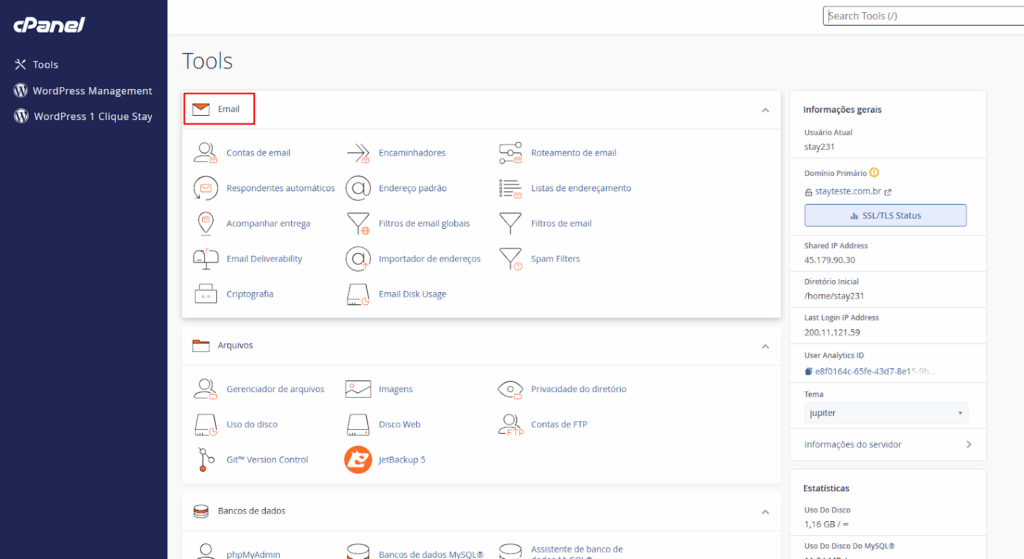
Task: Open the Spam Filters funnel icon
Action: pos(511,259)
